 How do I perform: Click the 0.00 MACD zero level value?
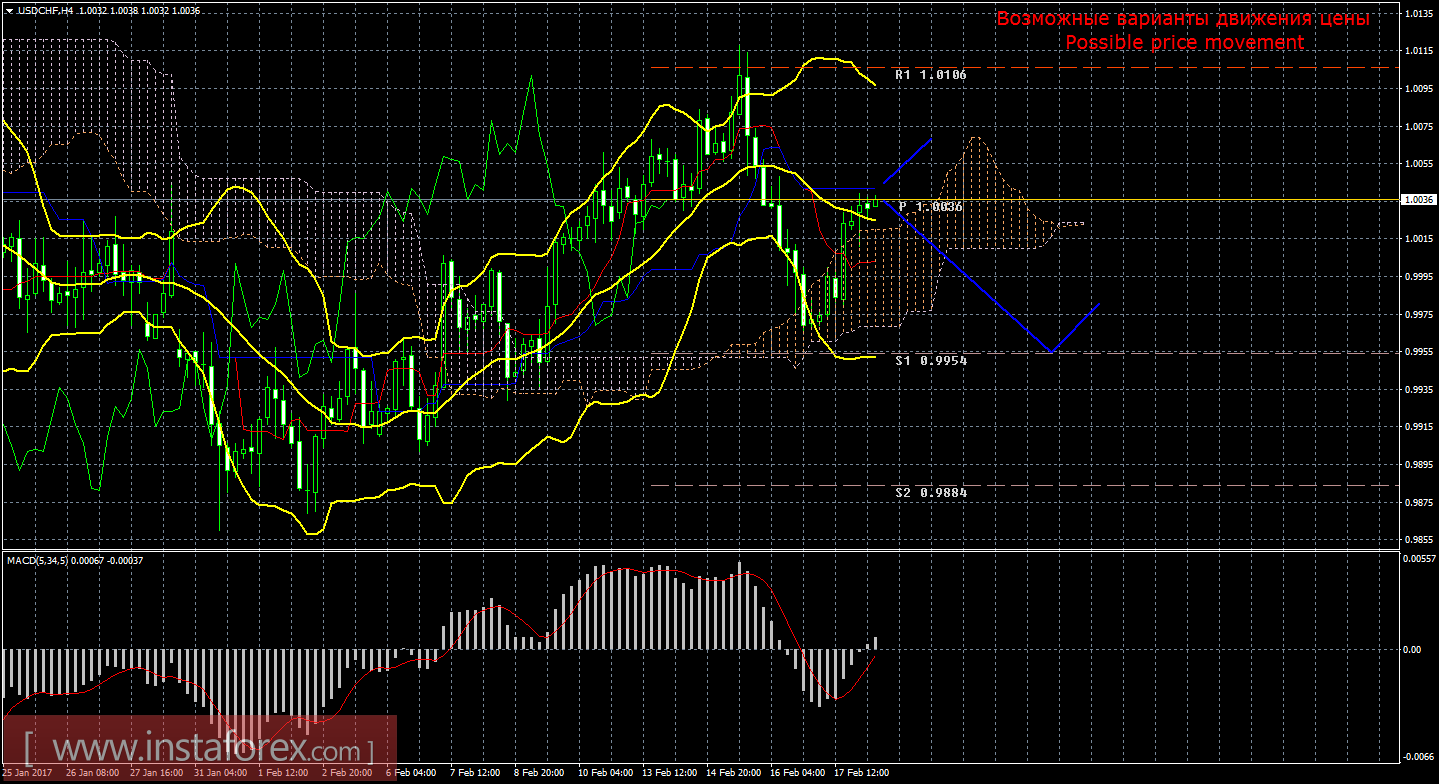1413,650
